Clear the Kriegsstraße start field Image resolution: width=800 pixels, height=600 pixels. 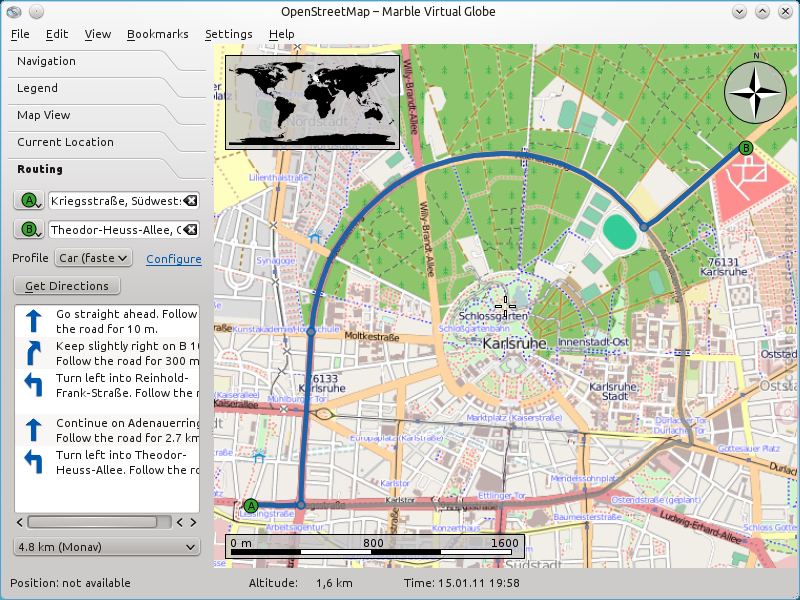190,201
